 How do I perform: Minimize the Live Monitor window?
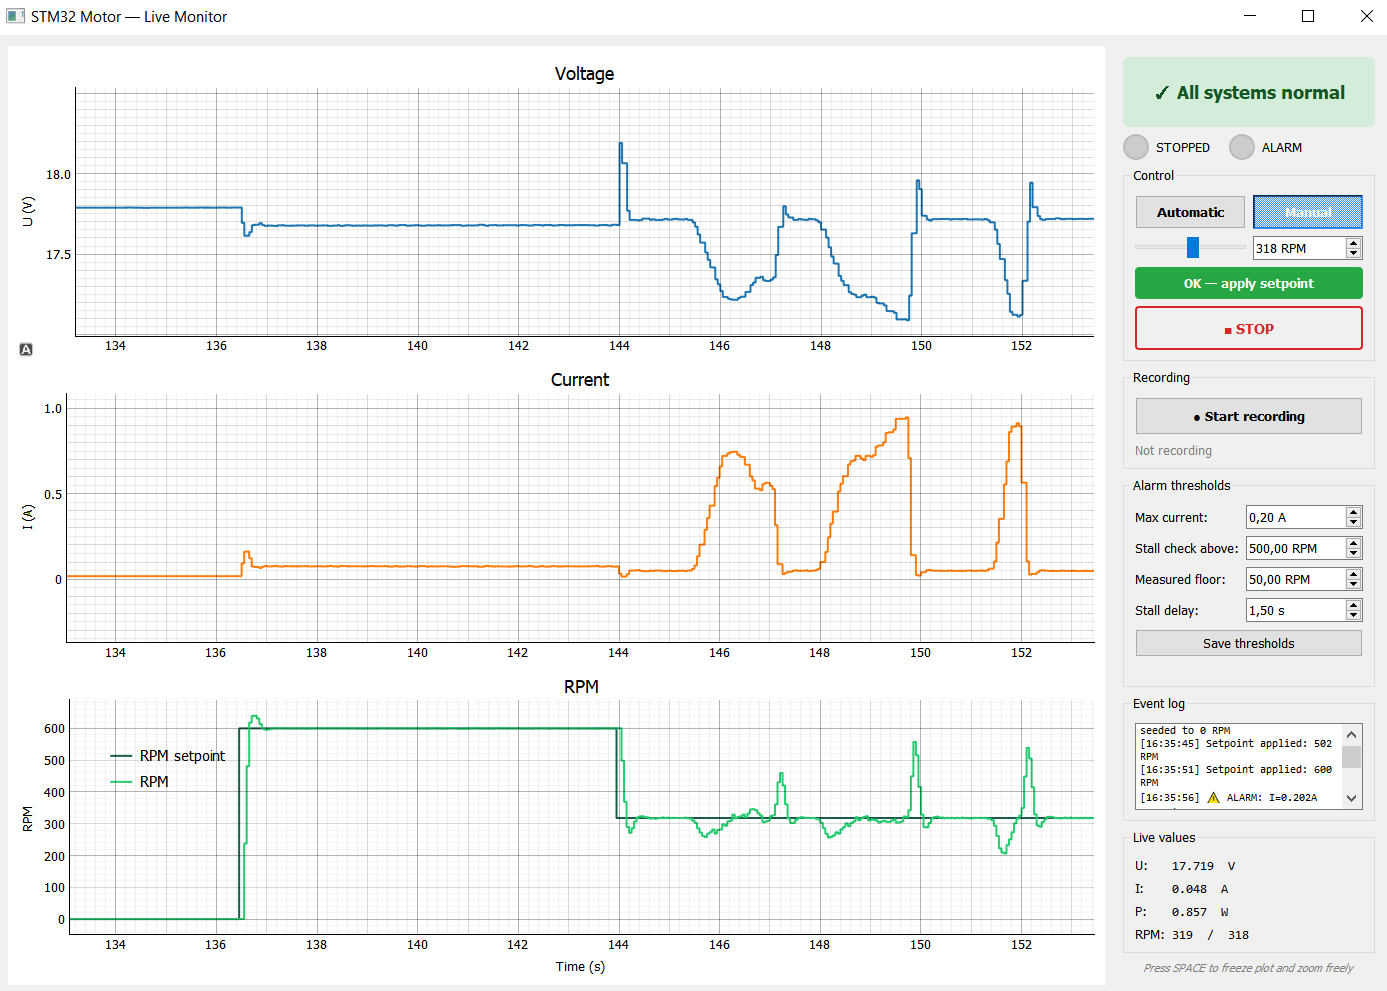[1250, 16]
